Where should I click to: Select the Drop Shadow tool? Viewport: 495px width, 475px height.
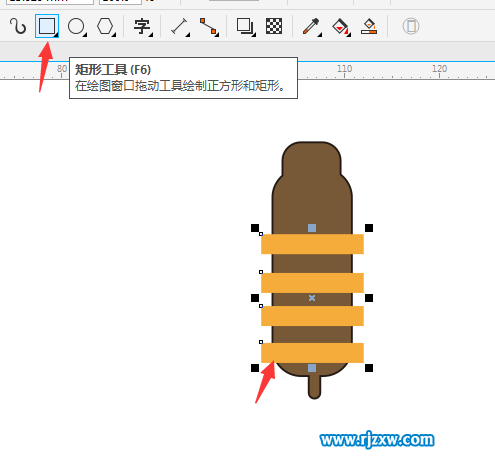tap(245, 26)
